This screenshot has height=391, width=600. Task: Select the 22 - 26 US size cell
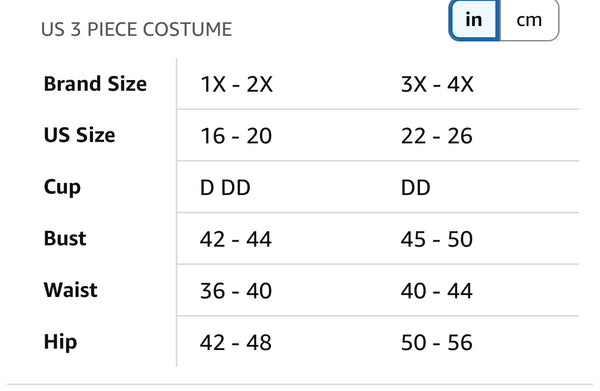pyautogui.click(x=437, y=136)
